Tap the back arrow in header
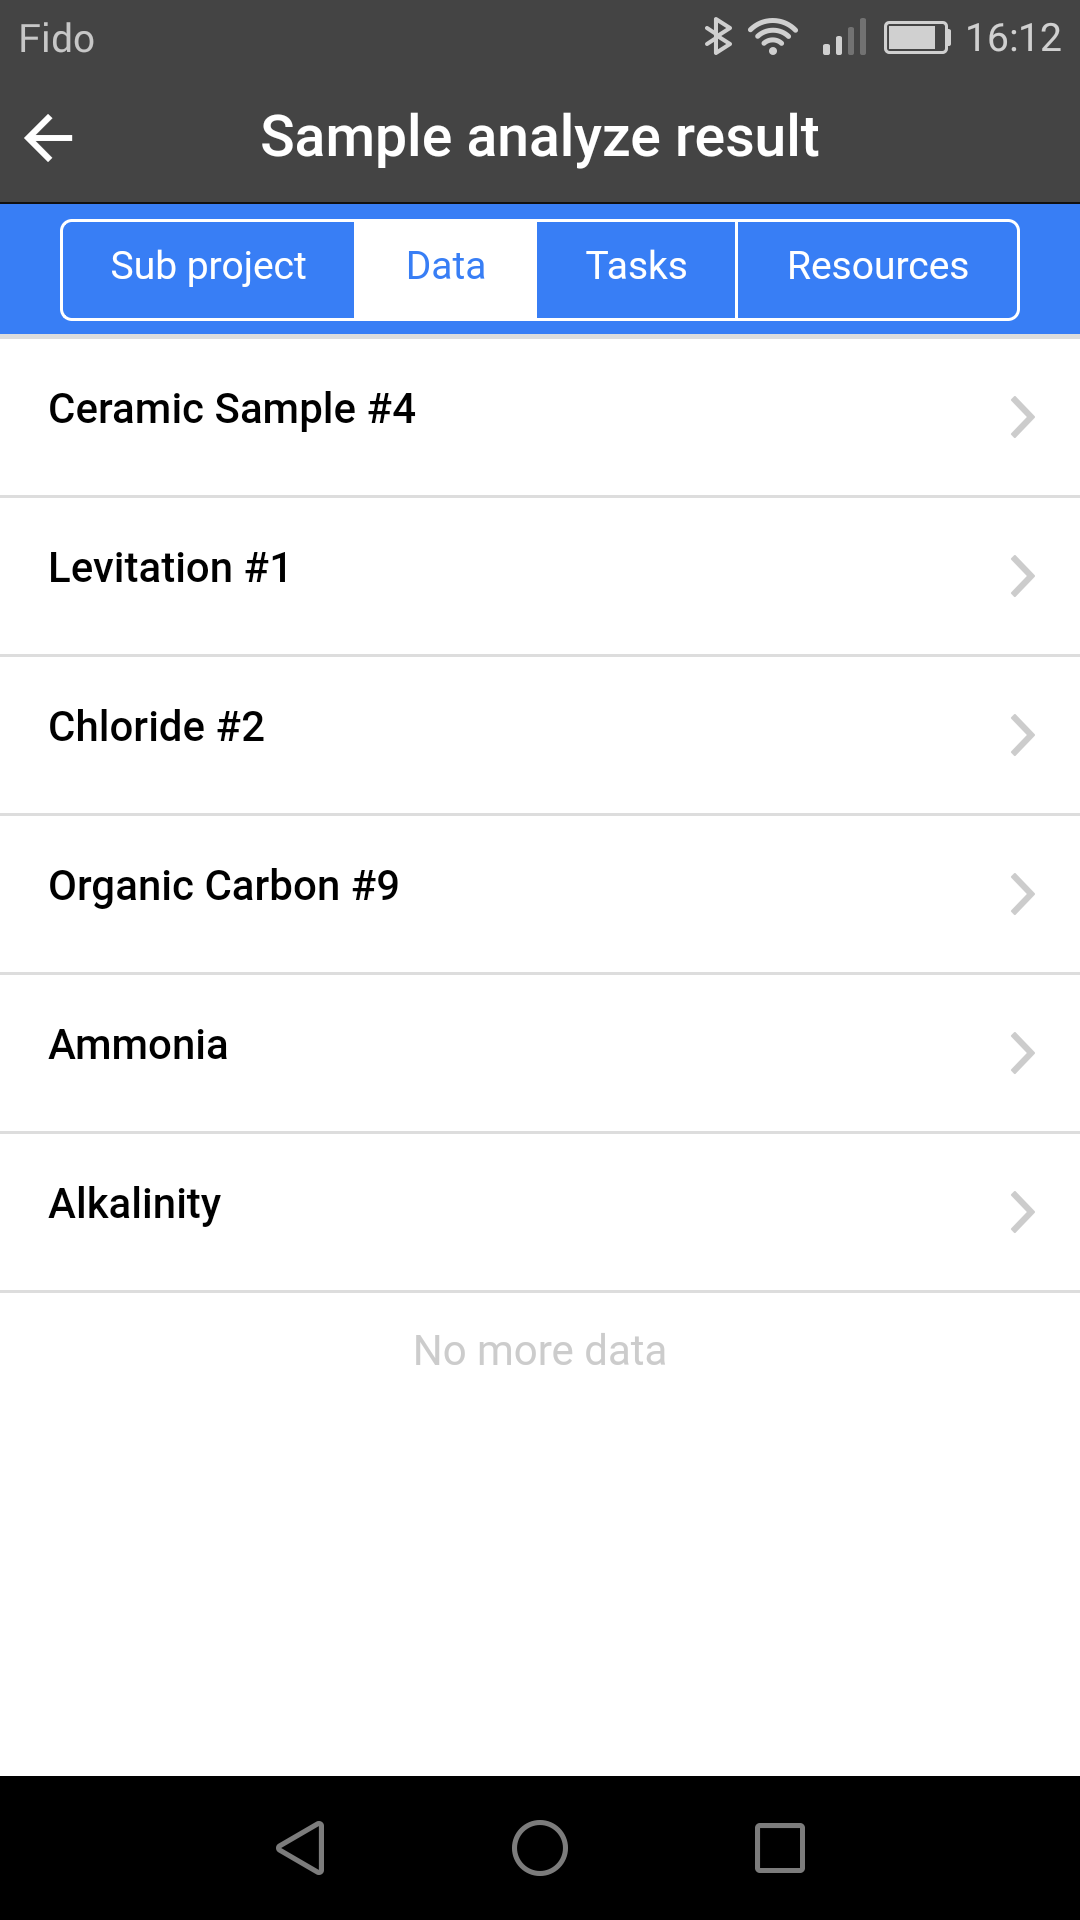This screenshot has width=1080, height=1920. (48, 138)
